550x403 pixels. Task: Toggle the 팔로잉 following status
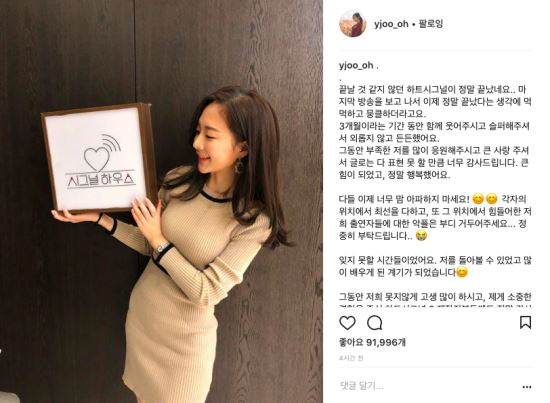click(431, 24)
